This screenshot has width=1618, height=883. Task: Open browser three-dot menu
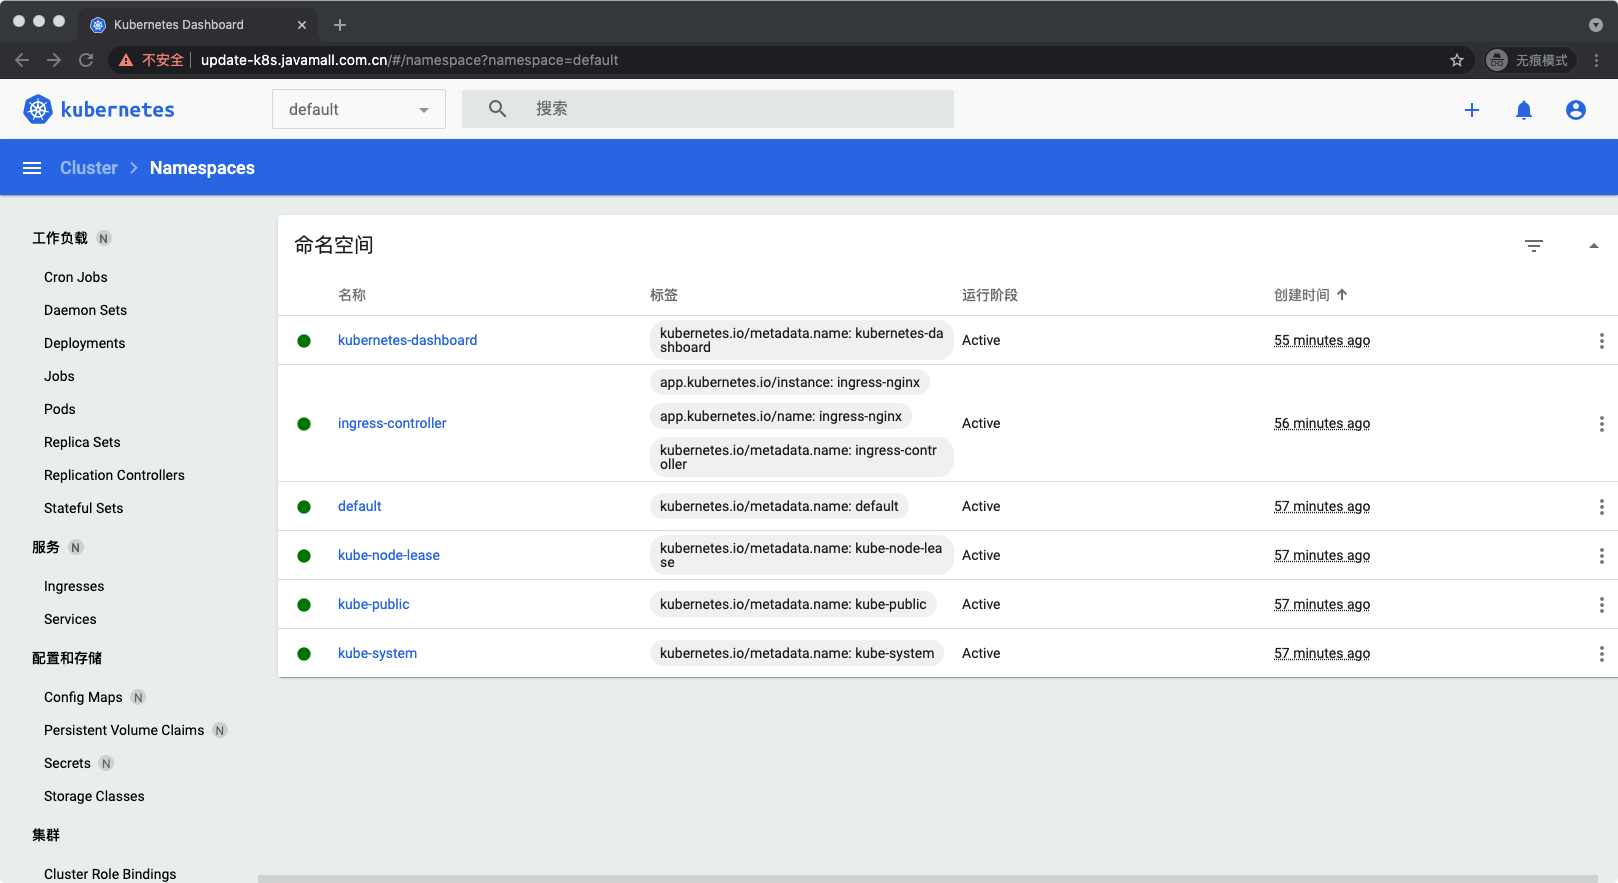(x=1597, y=60)
